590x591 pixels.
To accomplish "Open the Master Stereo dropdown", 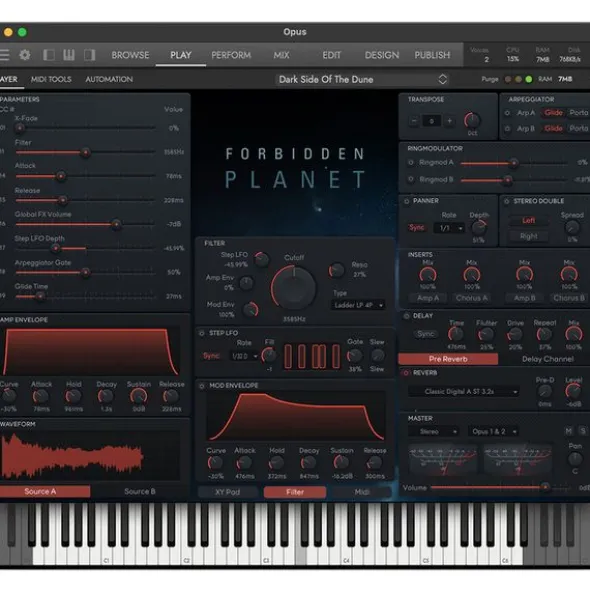I will pyautogui.click(x=434, y=432).
